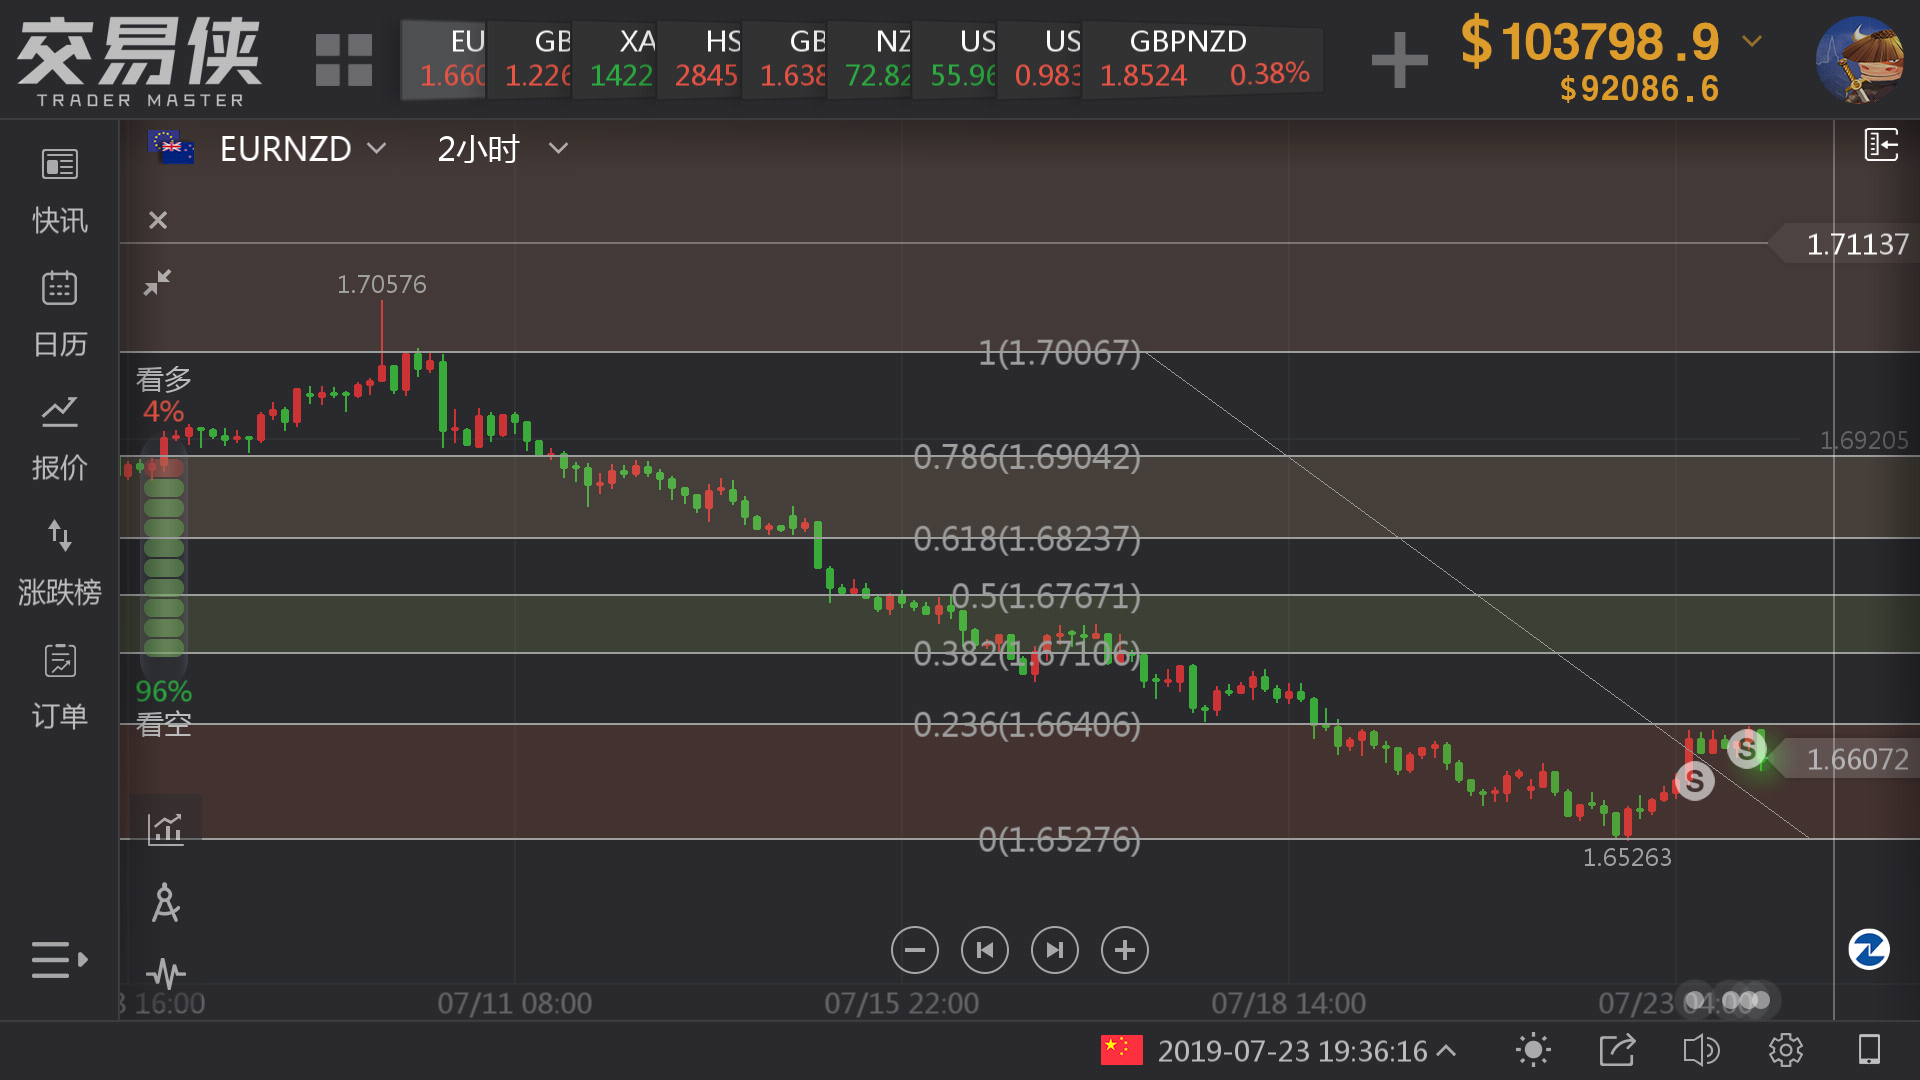1920x1080 pixels.
Task: Click the 1.66072 current price label
Action: (1856, 759)
